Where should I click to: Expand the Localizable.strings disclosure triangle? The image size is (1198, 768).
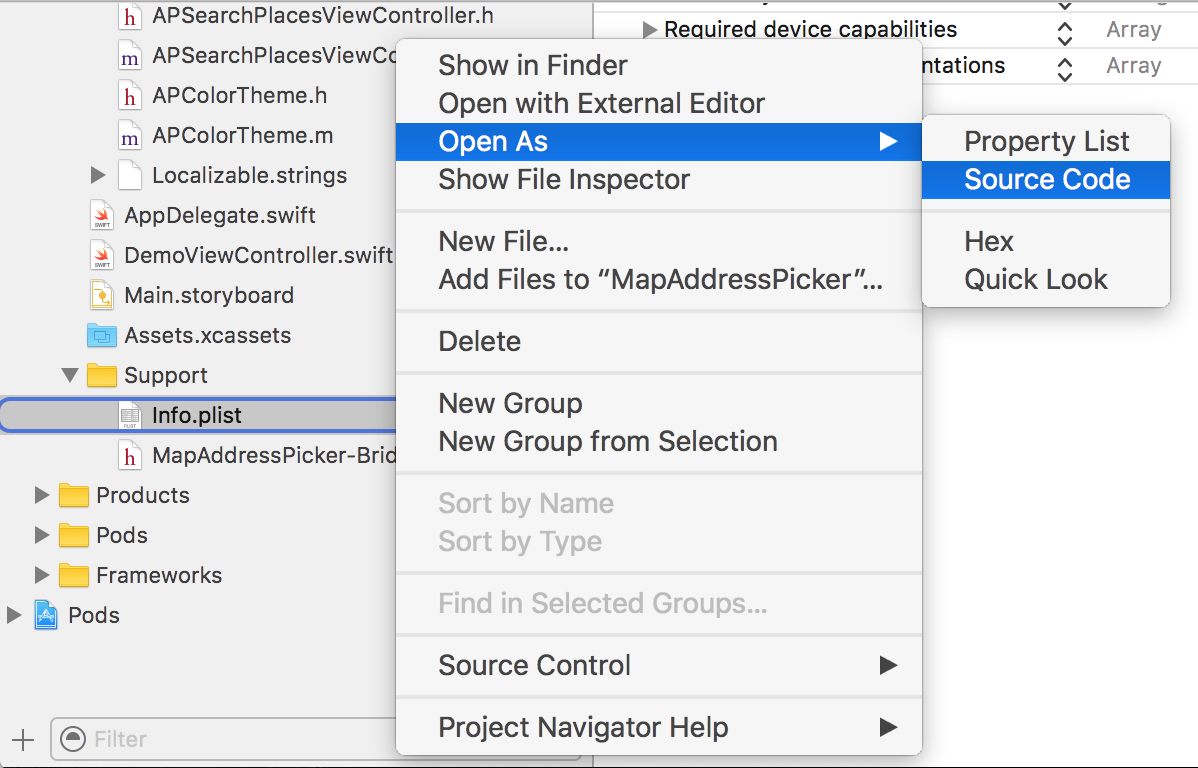98,176
